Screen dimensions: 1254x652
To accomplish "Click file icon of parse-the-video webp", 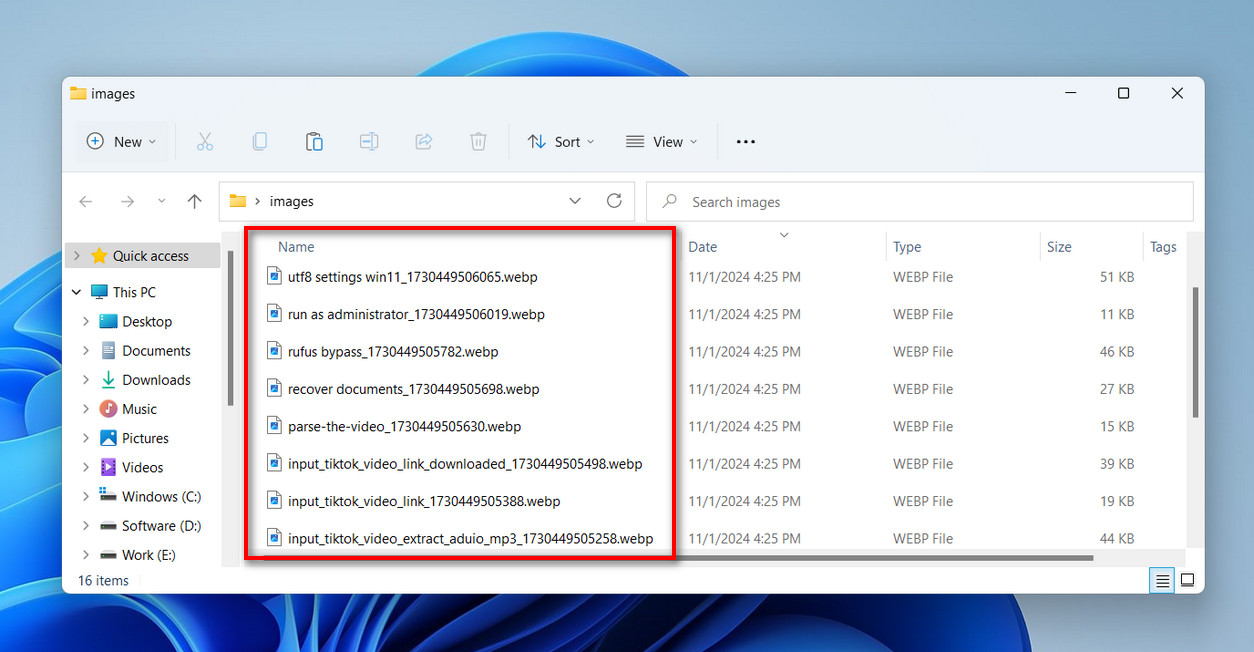I will [x=275, y=426].
